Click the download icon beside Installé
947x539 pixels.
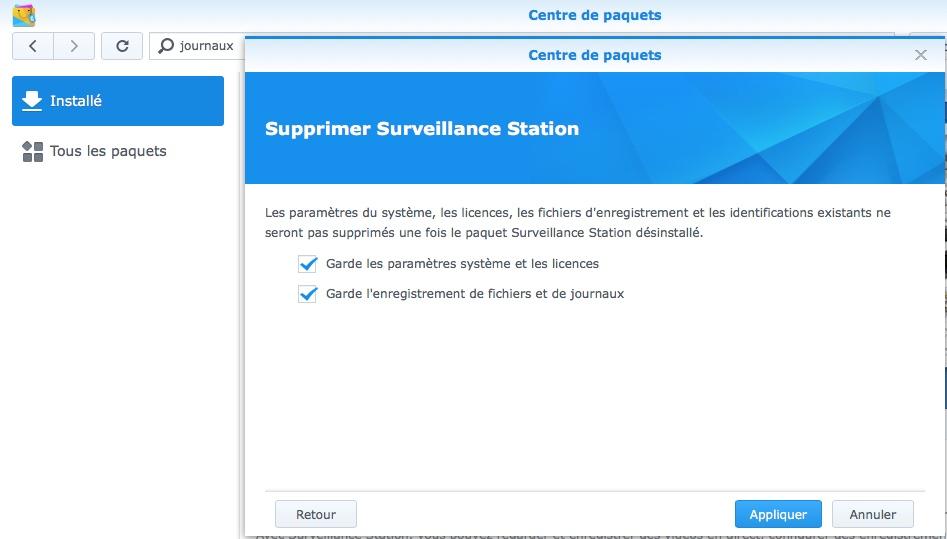click(x=32, y=101)
